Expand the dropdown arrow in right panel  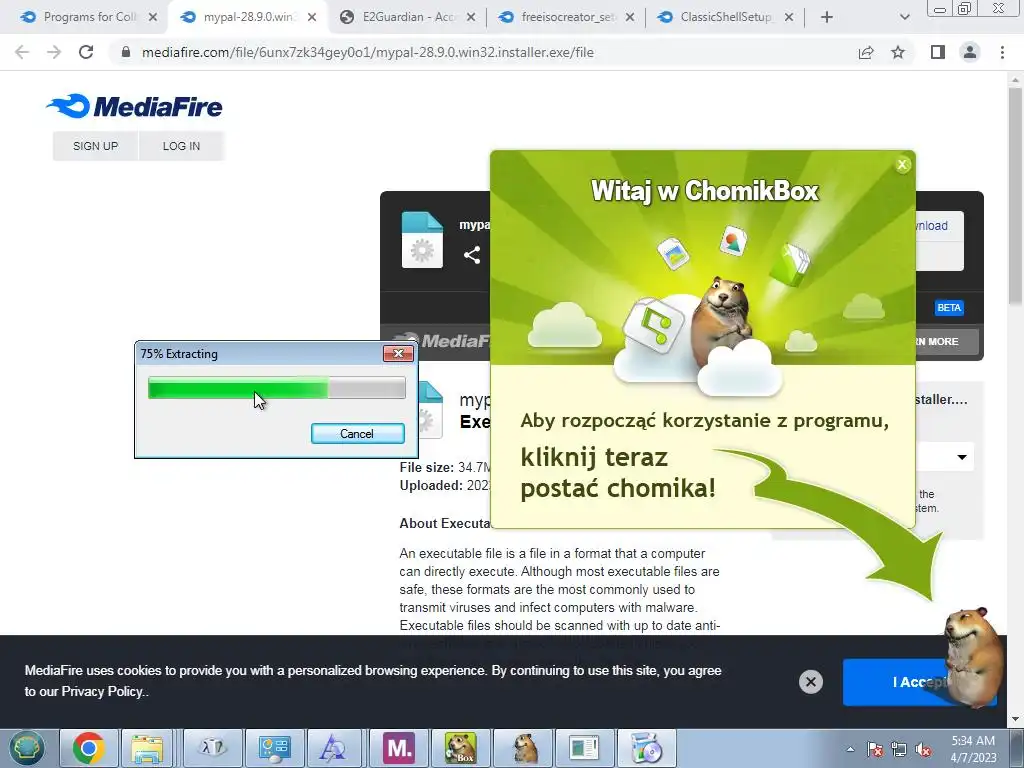(962, 457)
